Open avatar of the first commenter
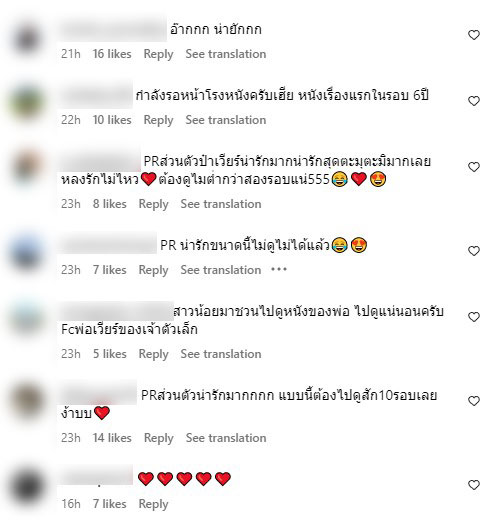This screenshot has width=492, height=531. [27, 39]
